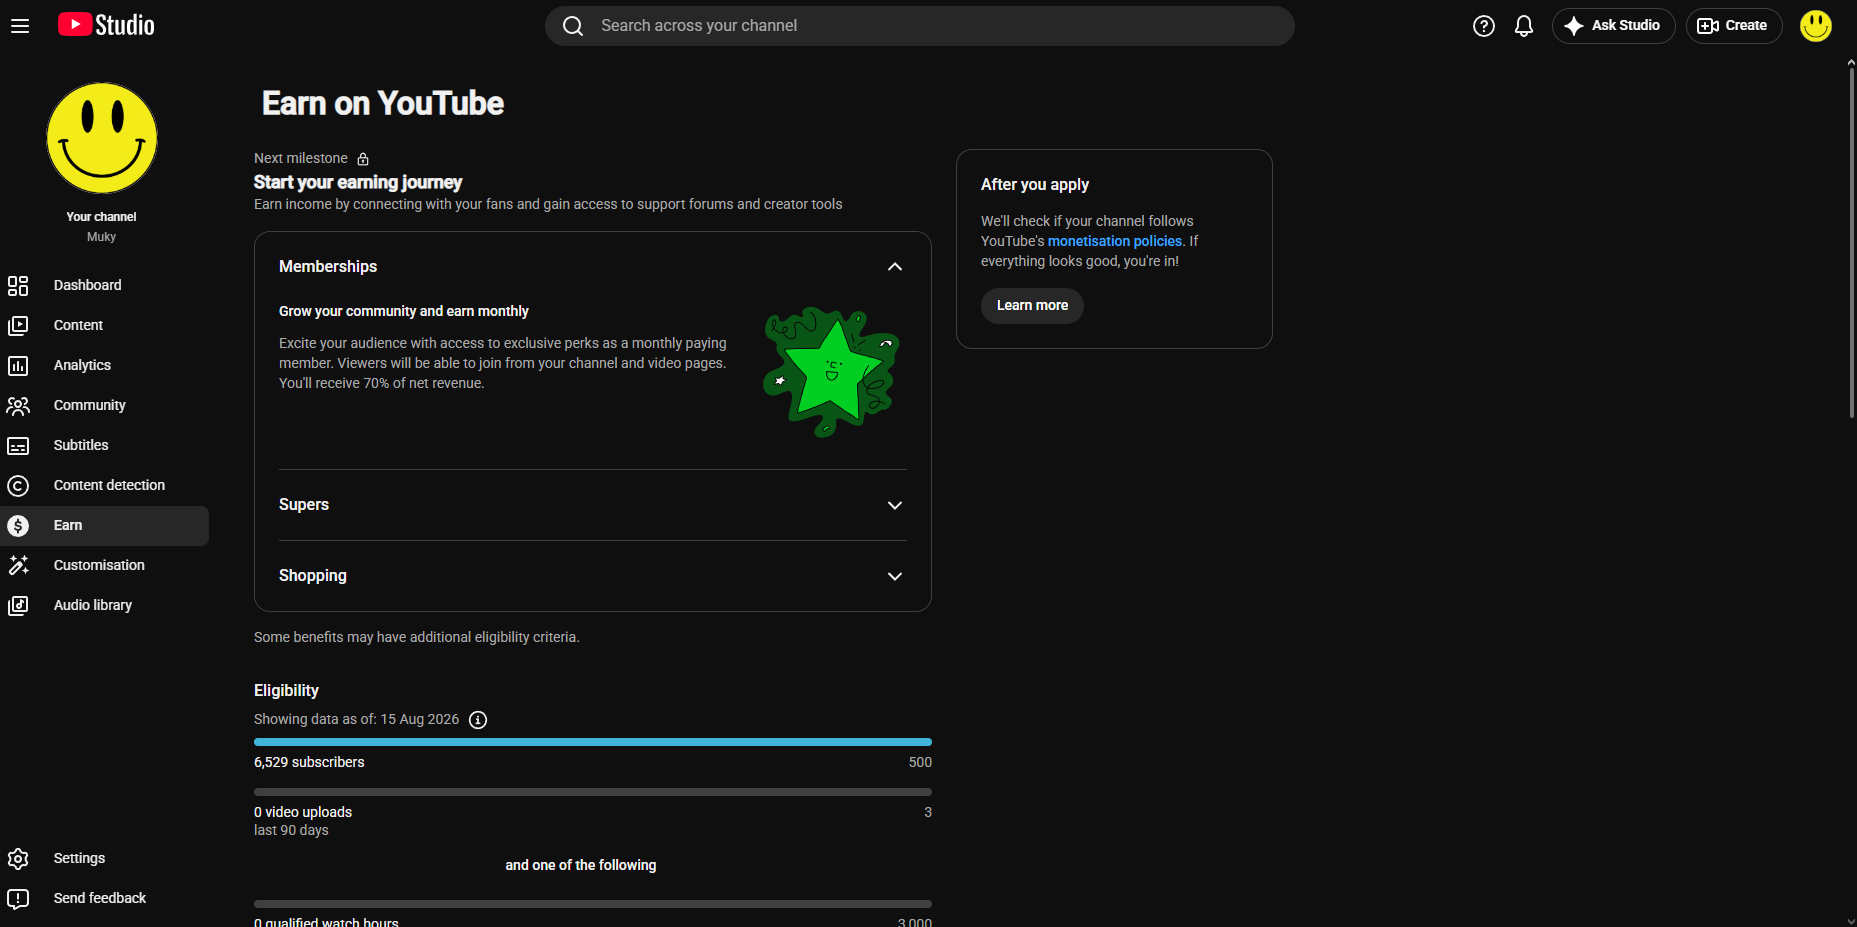
Task: Click the Subtitles sidebar icon
Action: coord(18,446)
